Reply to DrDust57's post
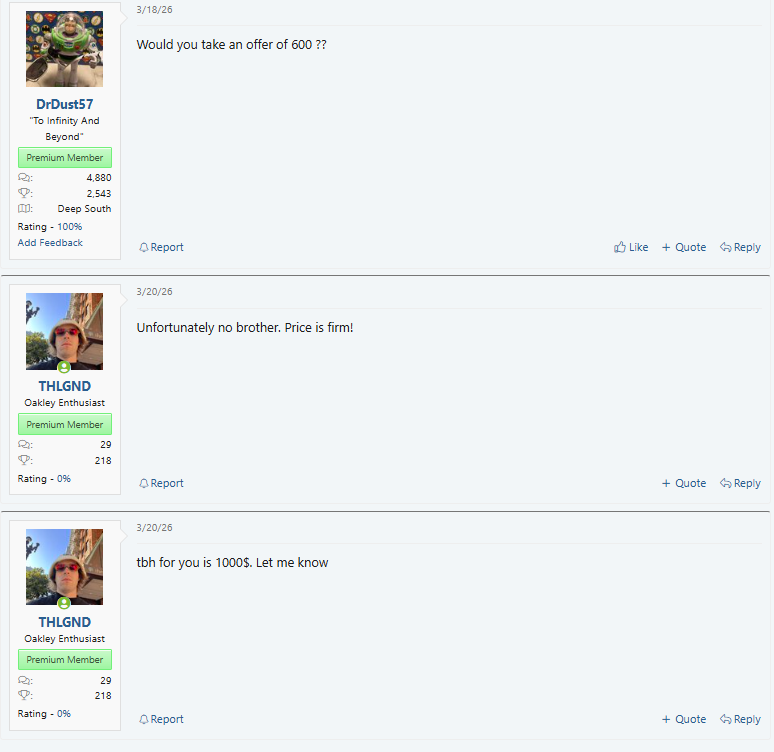The image size is (774, 752). (740, 247)
